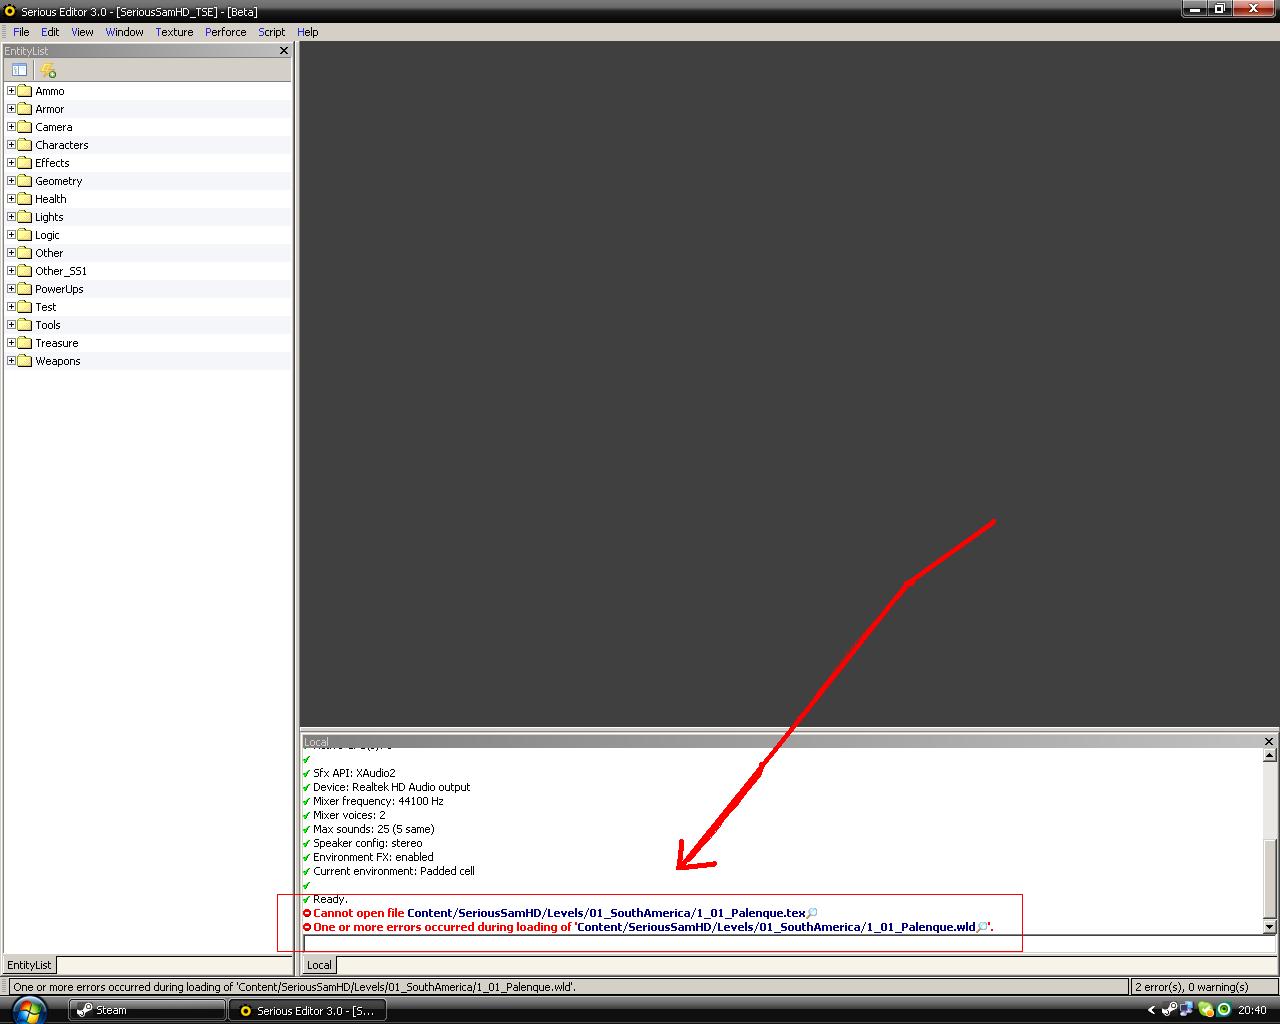The image size is (1280, 1024).
Task: Click the network computers tray icon
Action: 1187,1010
